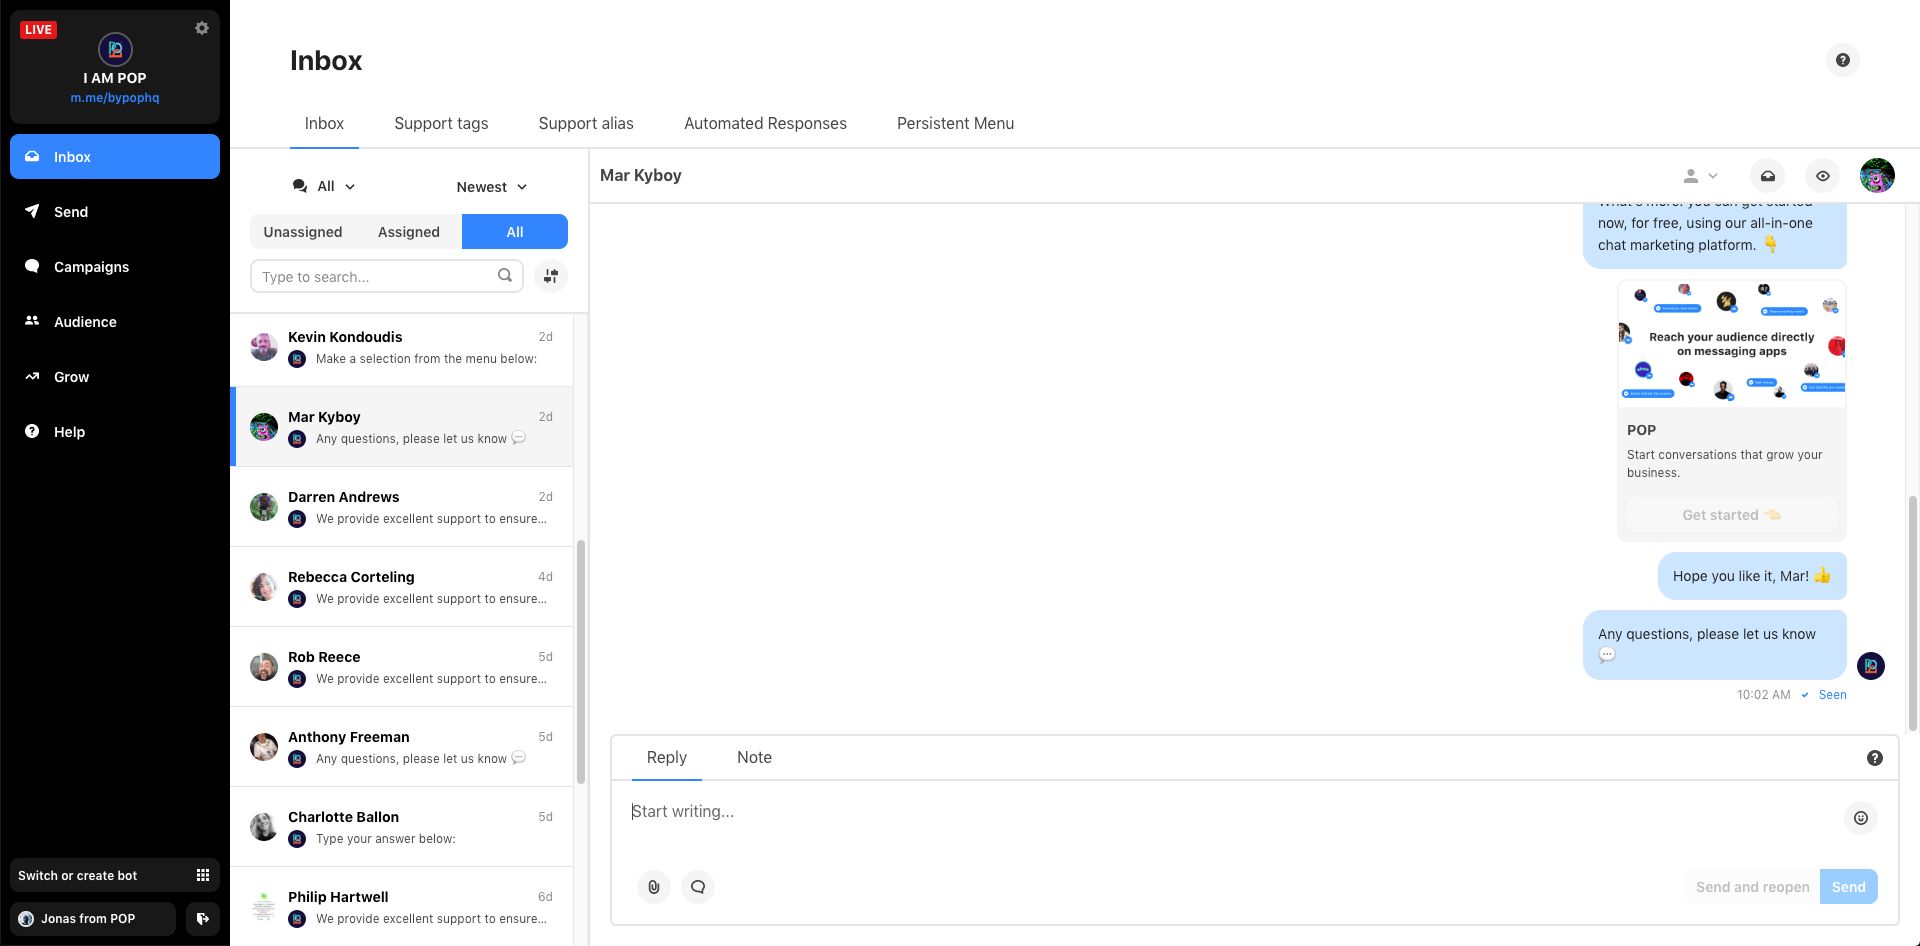Select the Send icon in the sidebar
1920x946 pixels.
[x=70, y=211]
